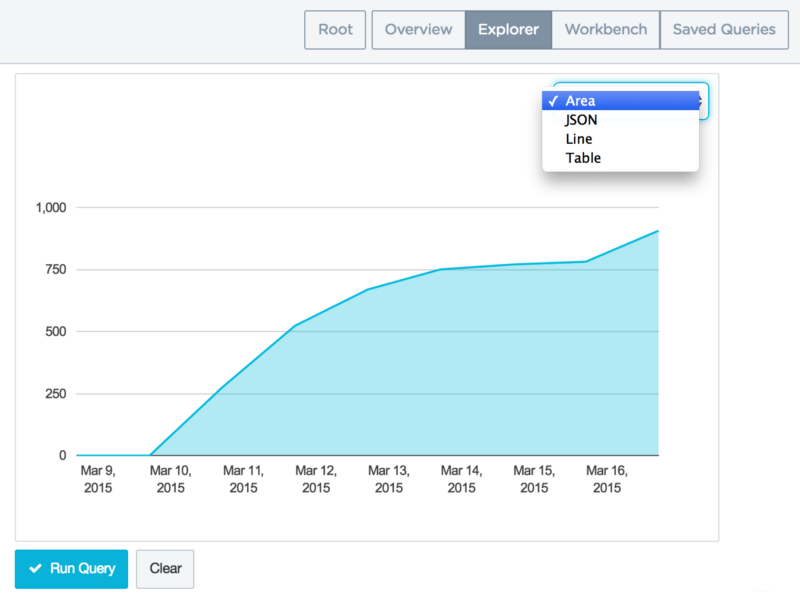Click the checkmark icon on Run Query
The height and width of the screenshot is (592, 800).
click(x=35, y=568)
